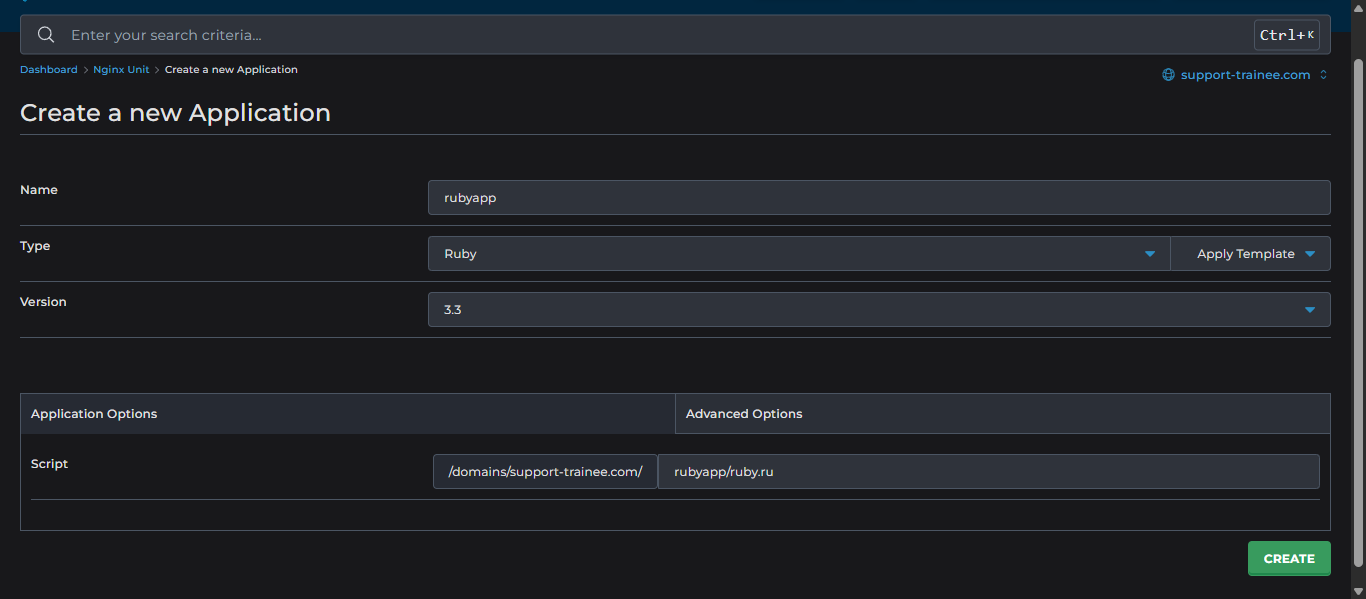Open the support-trainee.com domain selector

(1245, 75)
